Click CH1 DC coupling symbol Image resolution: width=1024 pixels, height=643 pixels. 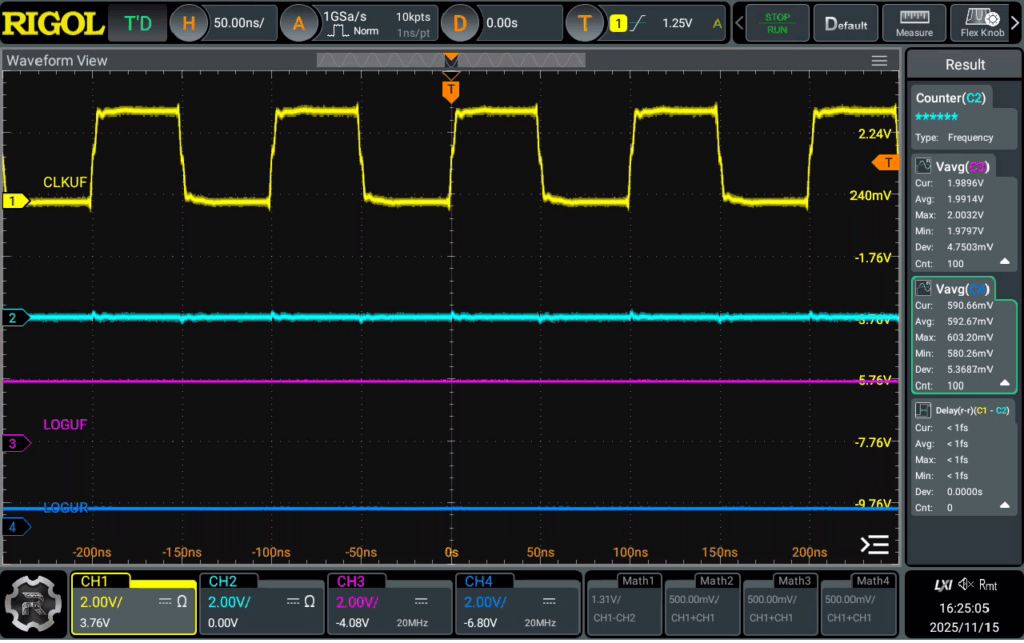pos(165,602)
